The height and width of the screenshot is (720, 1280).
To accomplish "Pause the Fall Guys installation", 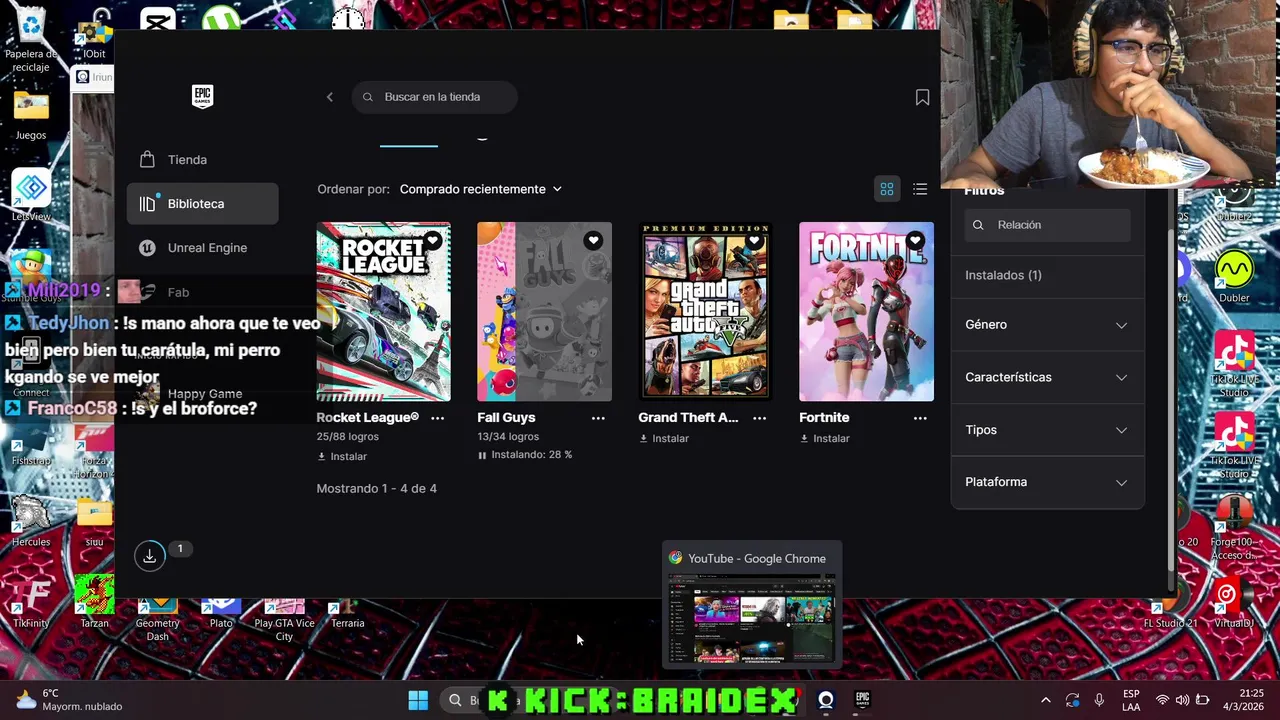I will 482,455.
